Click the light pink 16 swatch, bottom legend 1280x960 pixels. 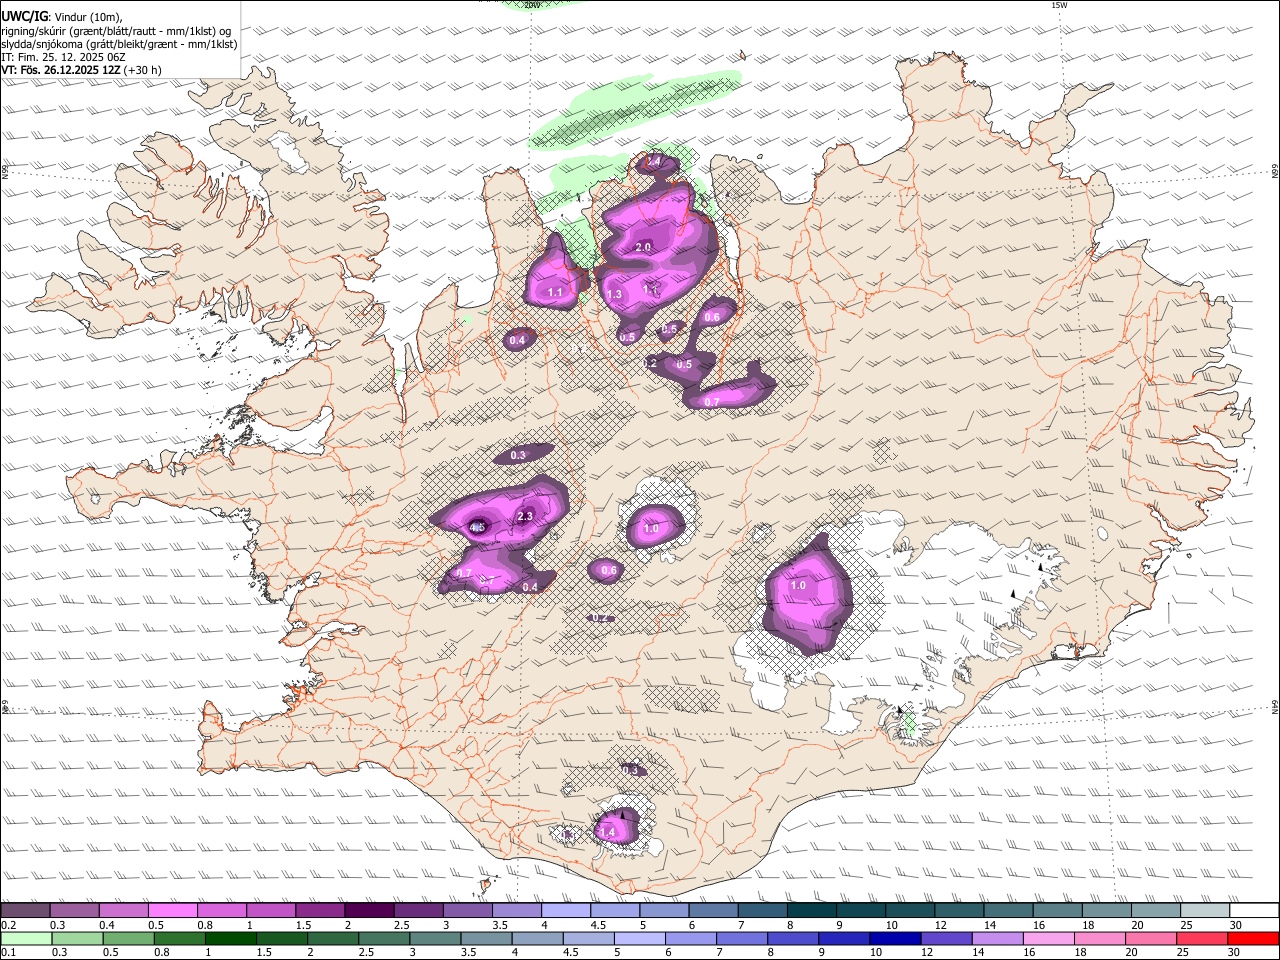coord(1049,938)
